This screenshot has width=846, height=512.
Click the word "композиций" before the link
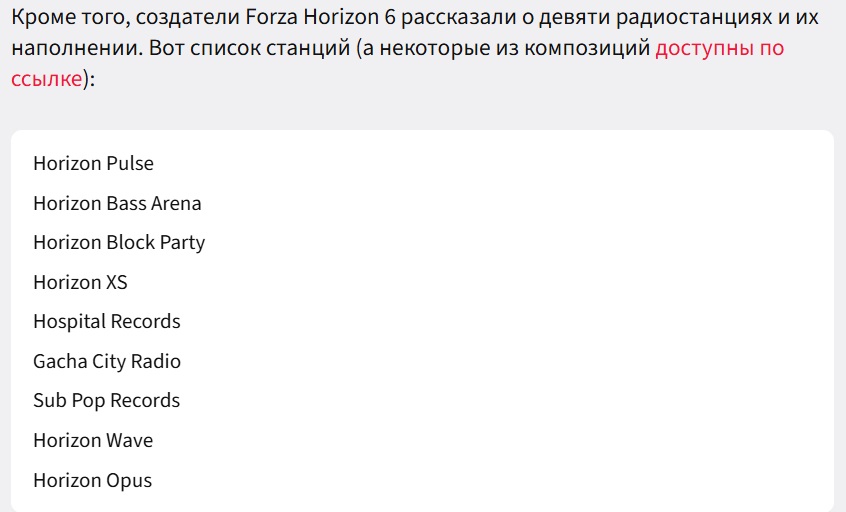click(588, 49)
